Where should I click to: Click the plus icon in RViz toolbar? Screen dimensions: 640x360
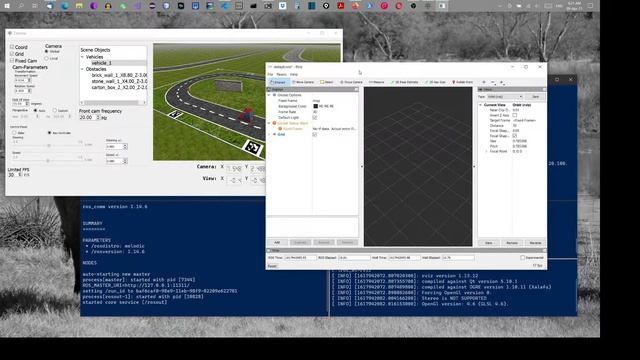(484, 82)
